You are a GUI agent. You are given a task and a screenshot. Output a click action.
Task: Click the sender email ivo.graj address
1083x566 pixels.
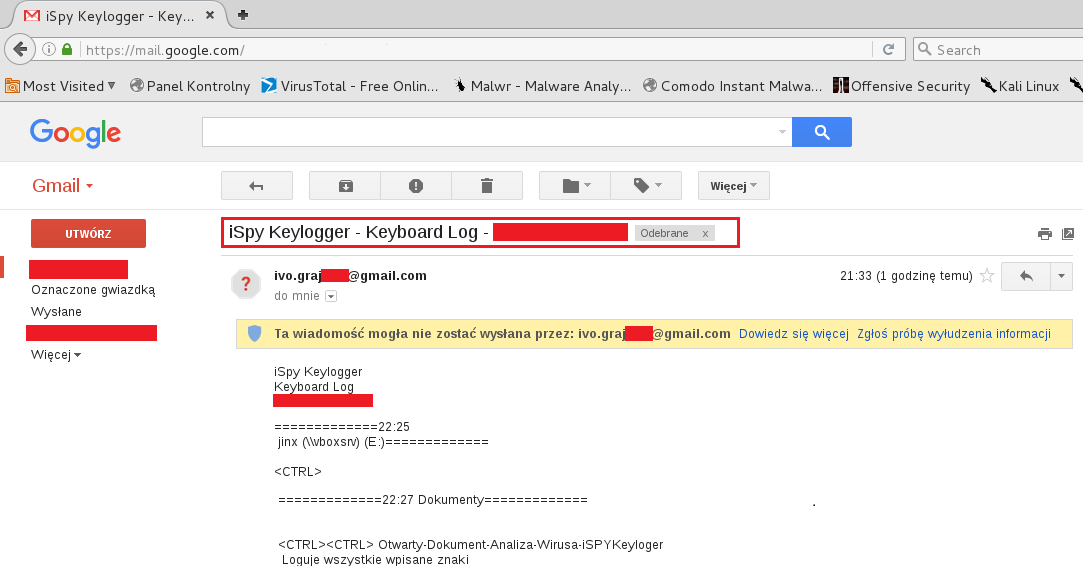(350, 275)
